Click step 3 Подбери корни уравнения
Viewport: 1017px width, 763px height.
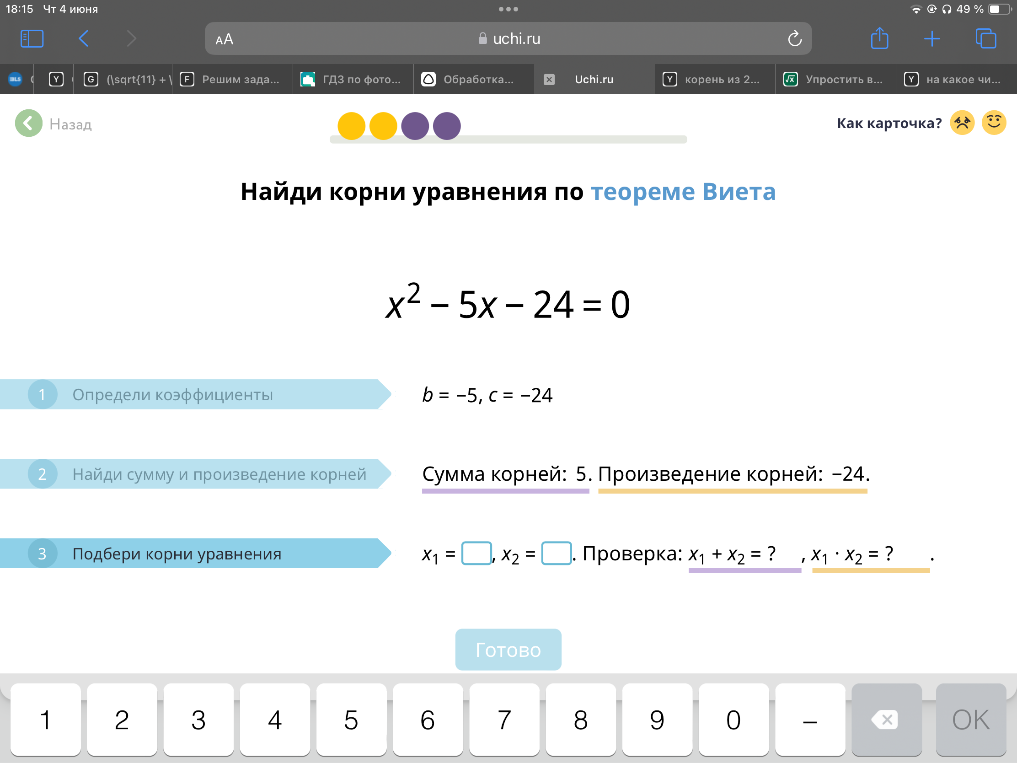point(195,553)
